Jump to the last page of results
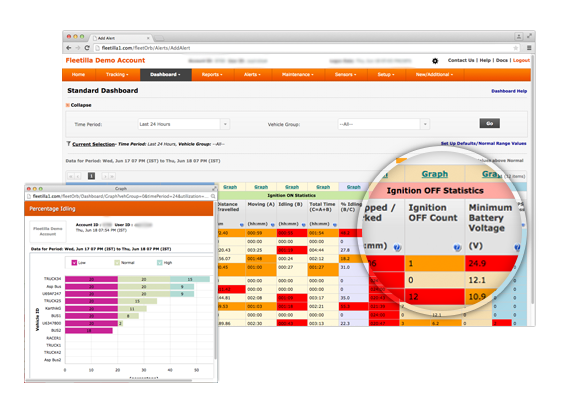This screenshot has height=402, width=564. coord(112,176)
